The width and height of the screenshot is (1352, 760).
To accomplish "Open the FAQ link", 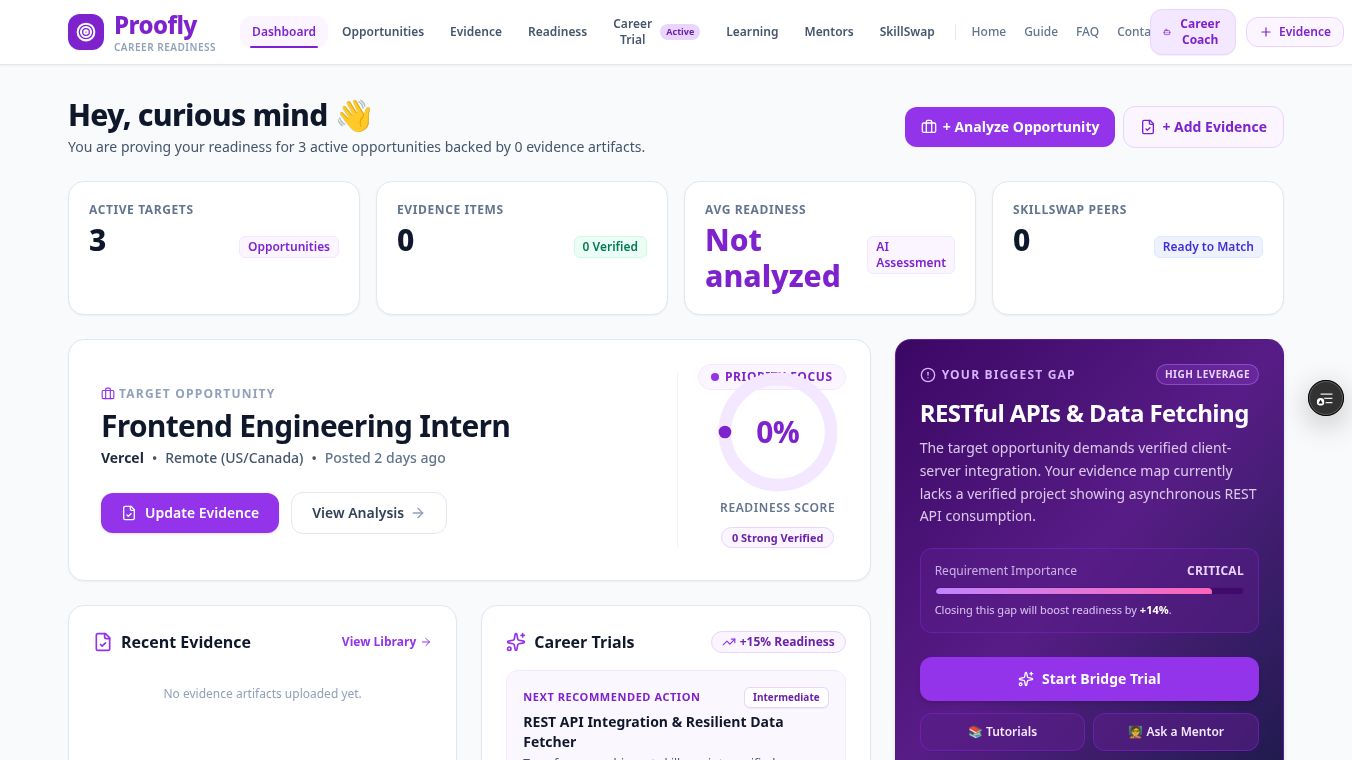I will (x=1087, y=32).
